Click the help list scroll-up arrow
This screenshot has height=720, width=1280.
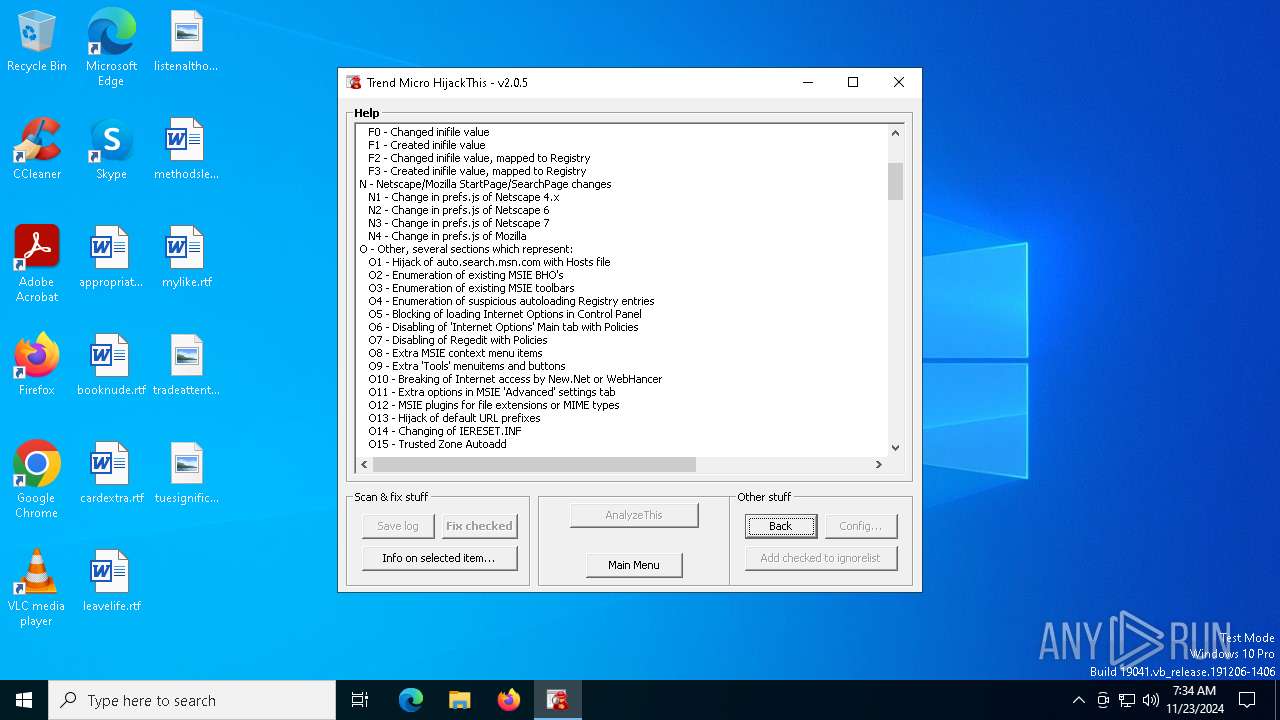coord(895,133)
